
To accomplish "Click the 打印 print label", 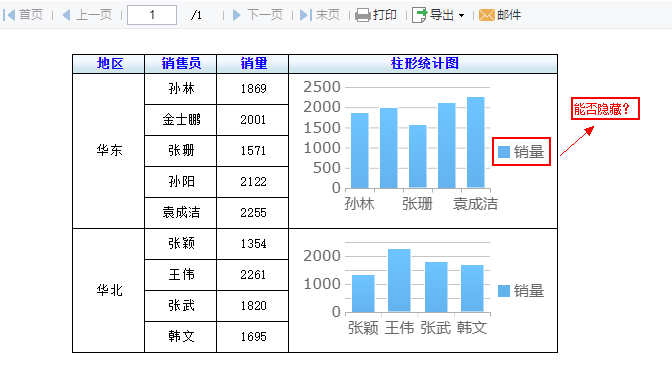I will click(x=384, y=15).
